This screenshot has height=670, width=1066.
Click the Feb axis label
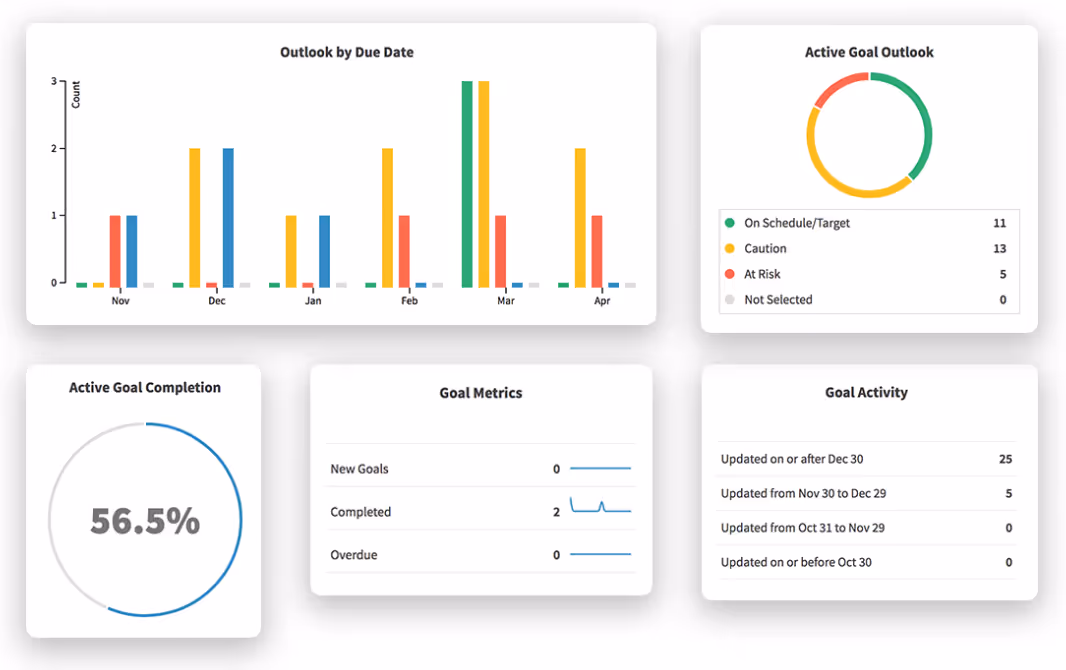pos(409,300)
